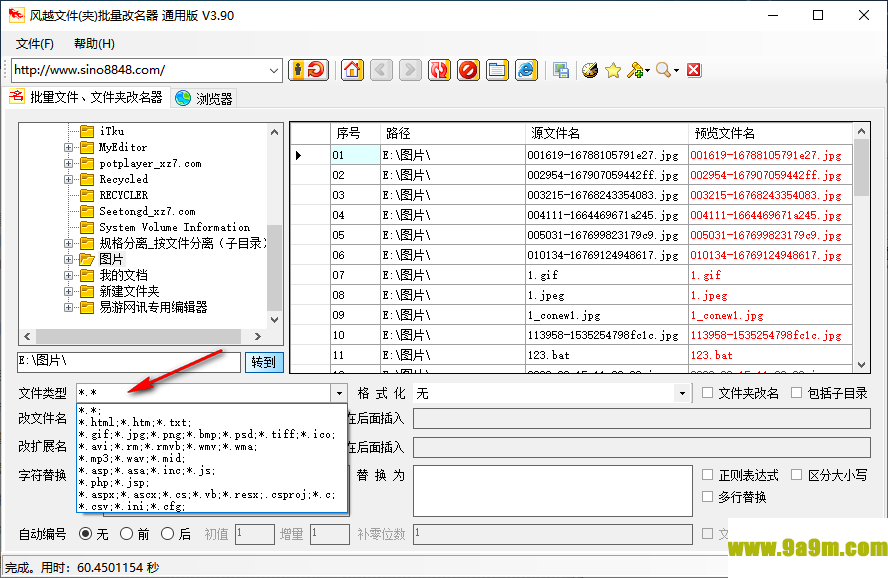Select the source file cell 123.bat
The image size is (888, 578).
pyautogui.click(x=607, y=356)
